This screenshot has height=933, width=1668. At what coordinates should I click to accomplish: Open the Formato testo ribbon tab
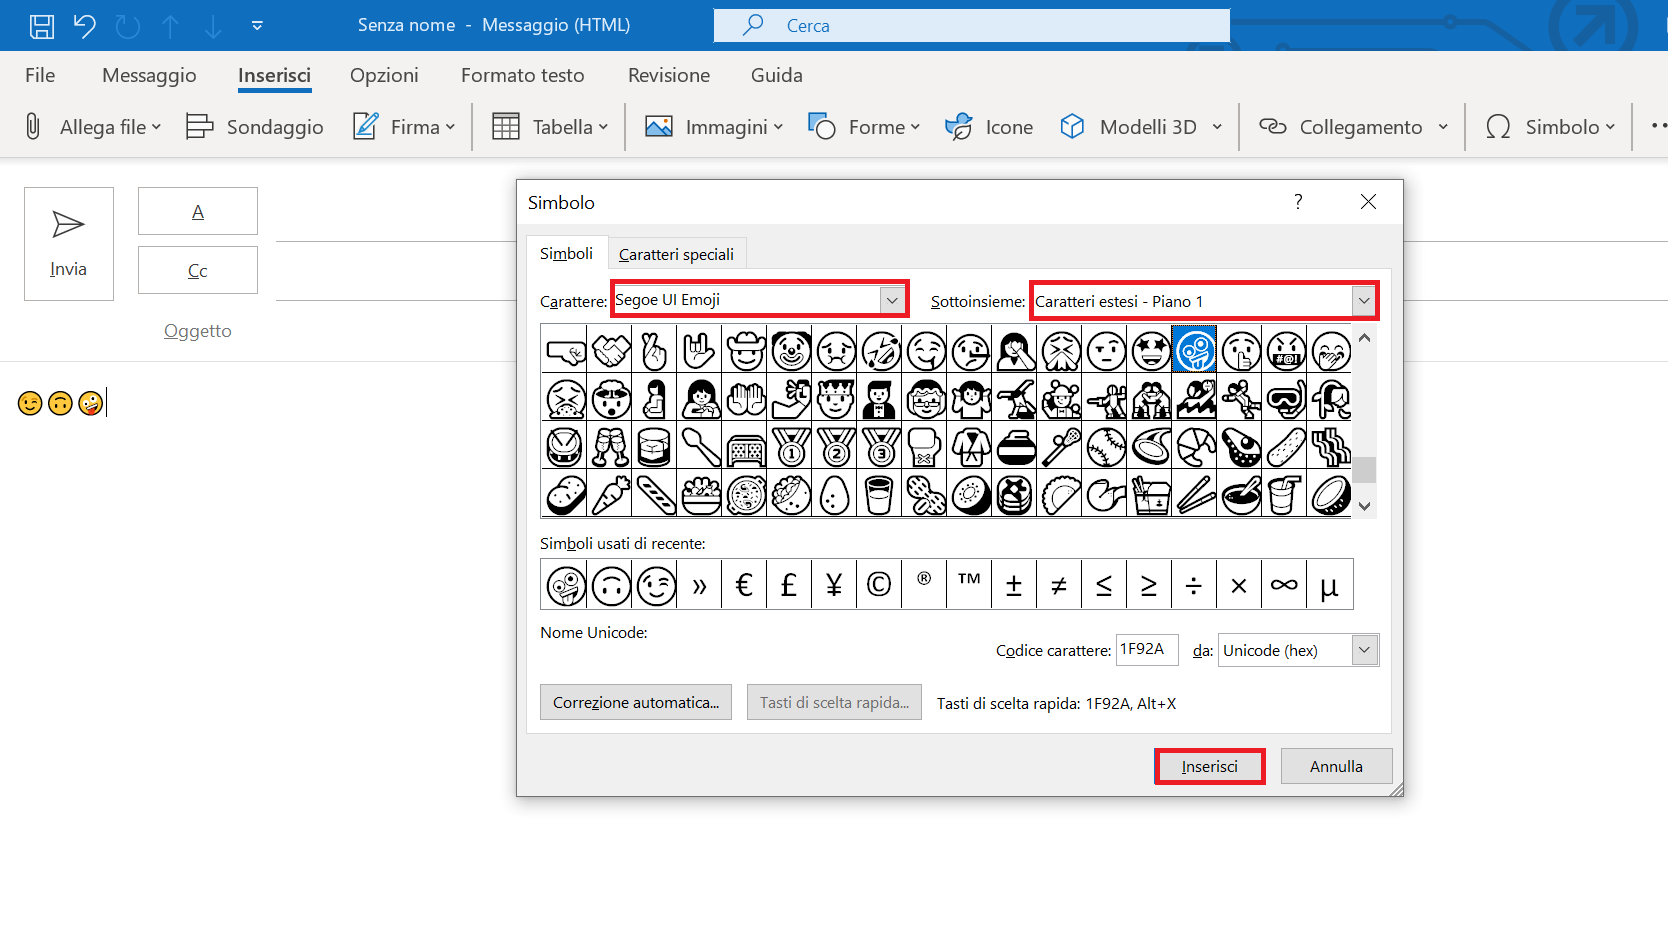tap(522, 75)
